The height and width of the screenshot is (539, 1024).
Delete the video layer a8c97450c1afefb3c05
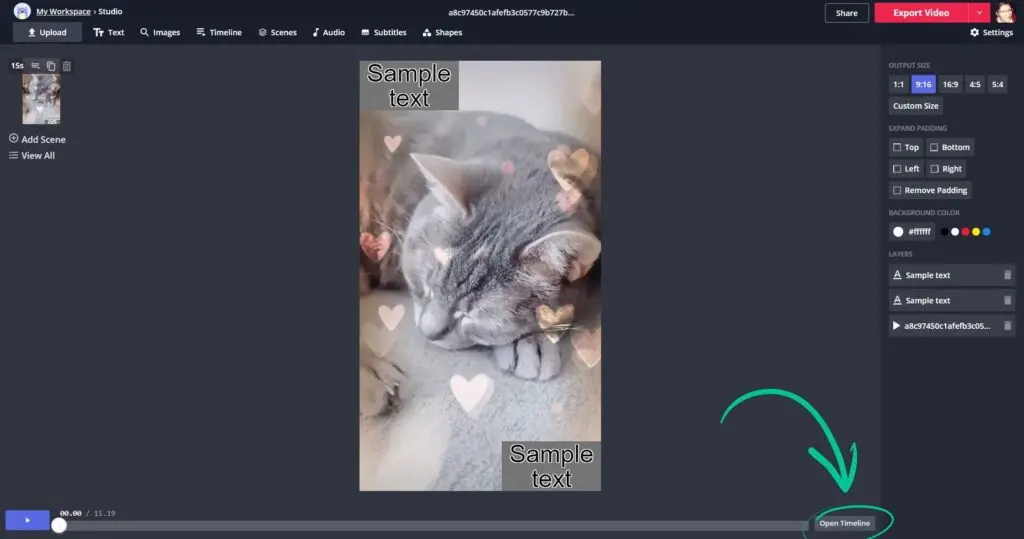(1007, 325)
